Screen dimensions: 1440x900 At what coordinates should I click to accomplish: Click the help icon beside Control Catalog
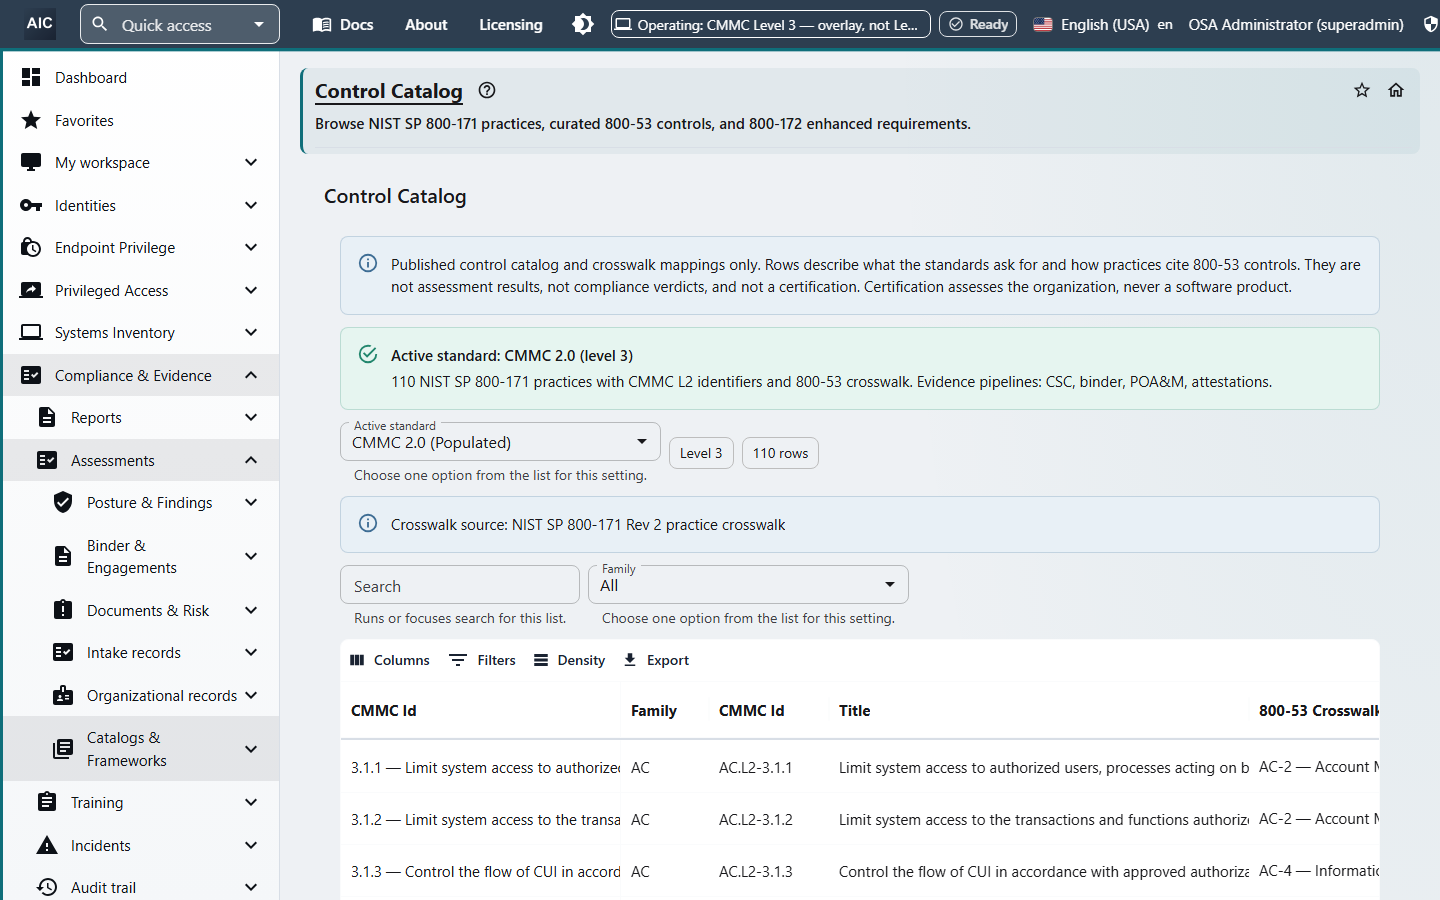487,90
